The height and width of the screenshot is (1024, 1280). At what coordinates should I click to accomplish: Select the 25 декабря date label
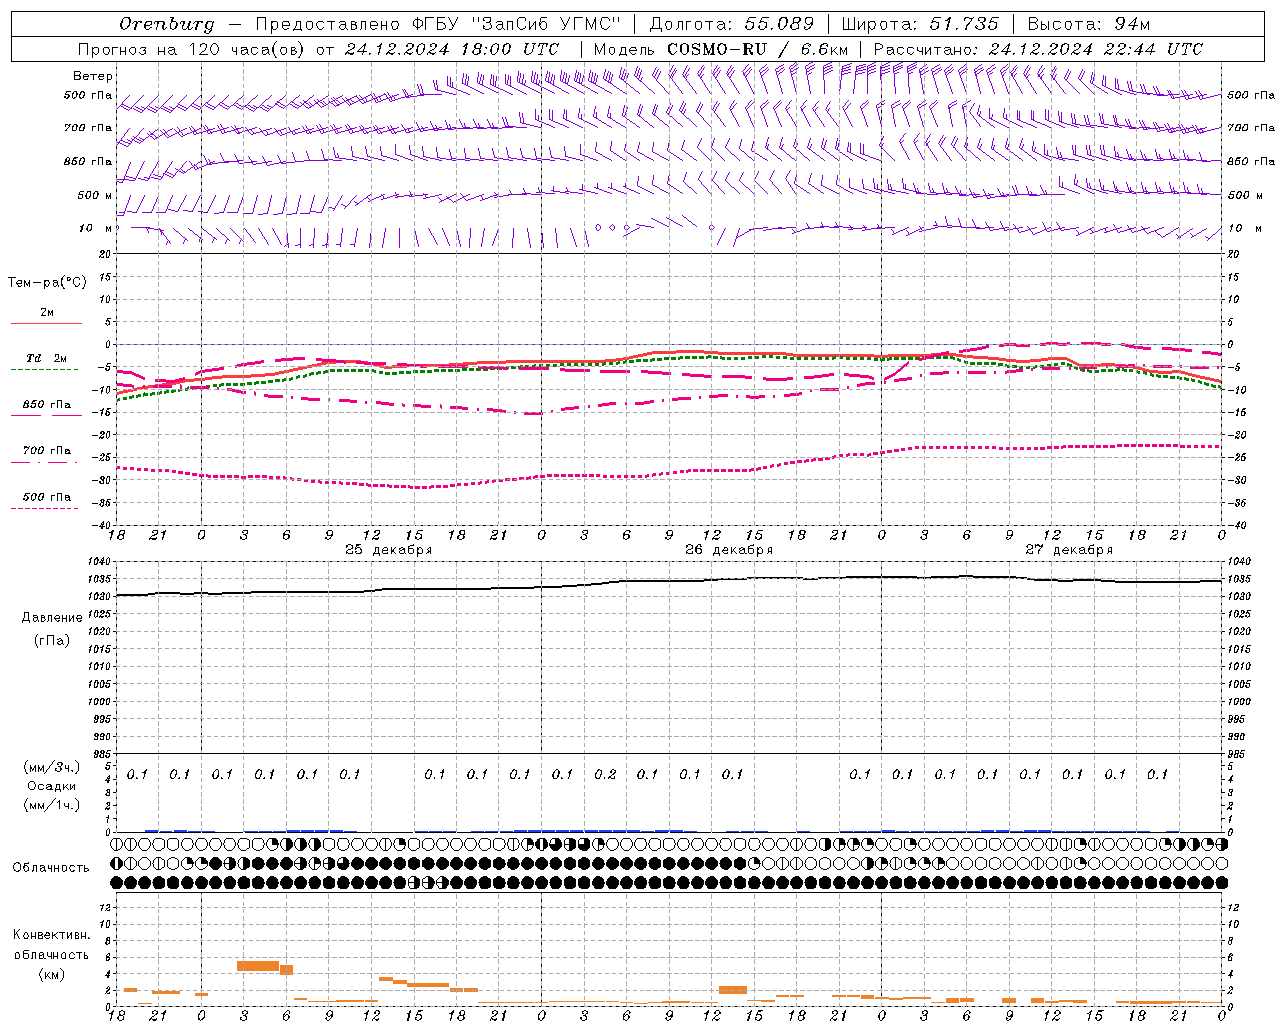pos(389,550)
